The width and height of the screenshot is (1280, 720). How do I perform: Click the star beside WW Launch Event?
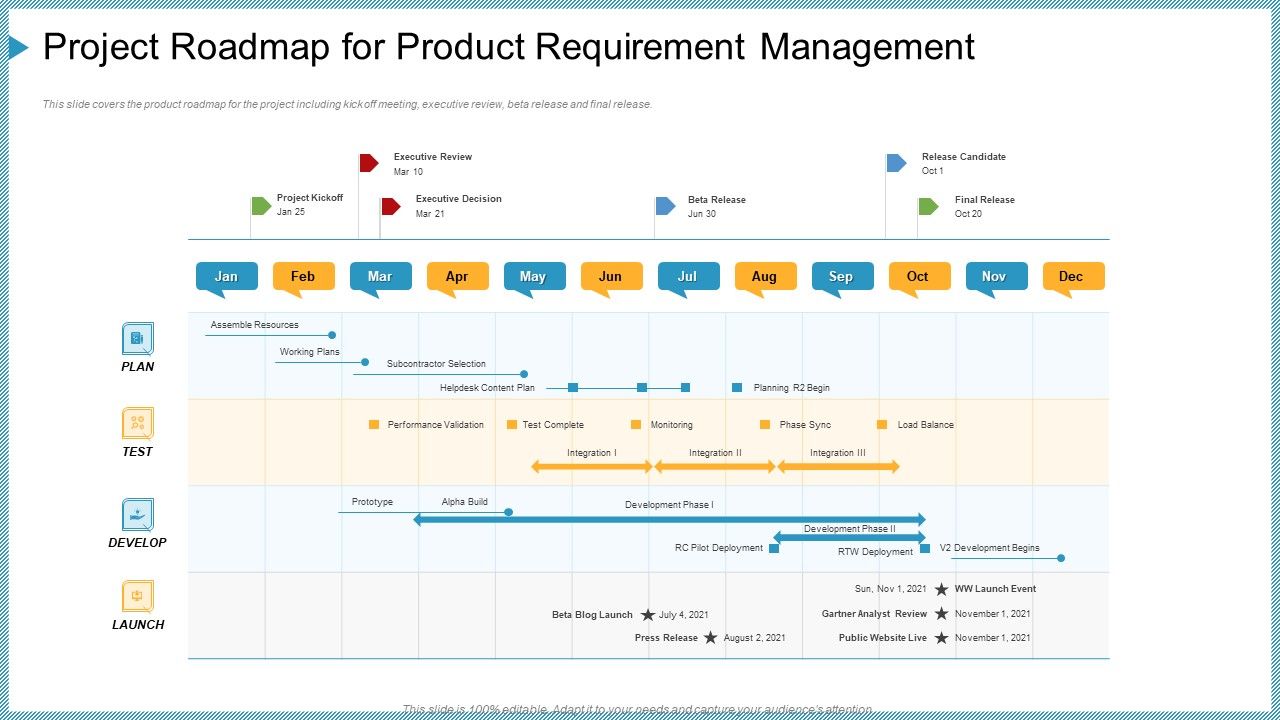(x=941, y=589)
